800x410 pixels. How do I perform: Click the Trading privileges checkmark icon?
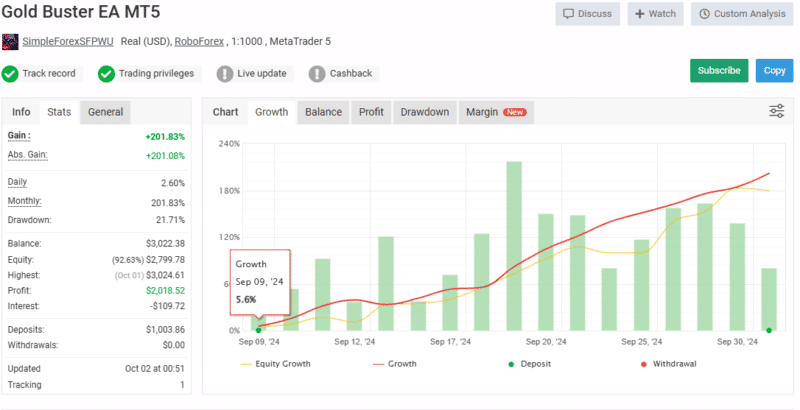pyautogui.click(x=107, y=73)
